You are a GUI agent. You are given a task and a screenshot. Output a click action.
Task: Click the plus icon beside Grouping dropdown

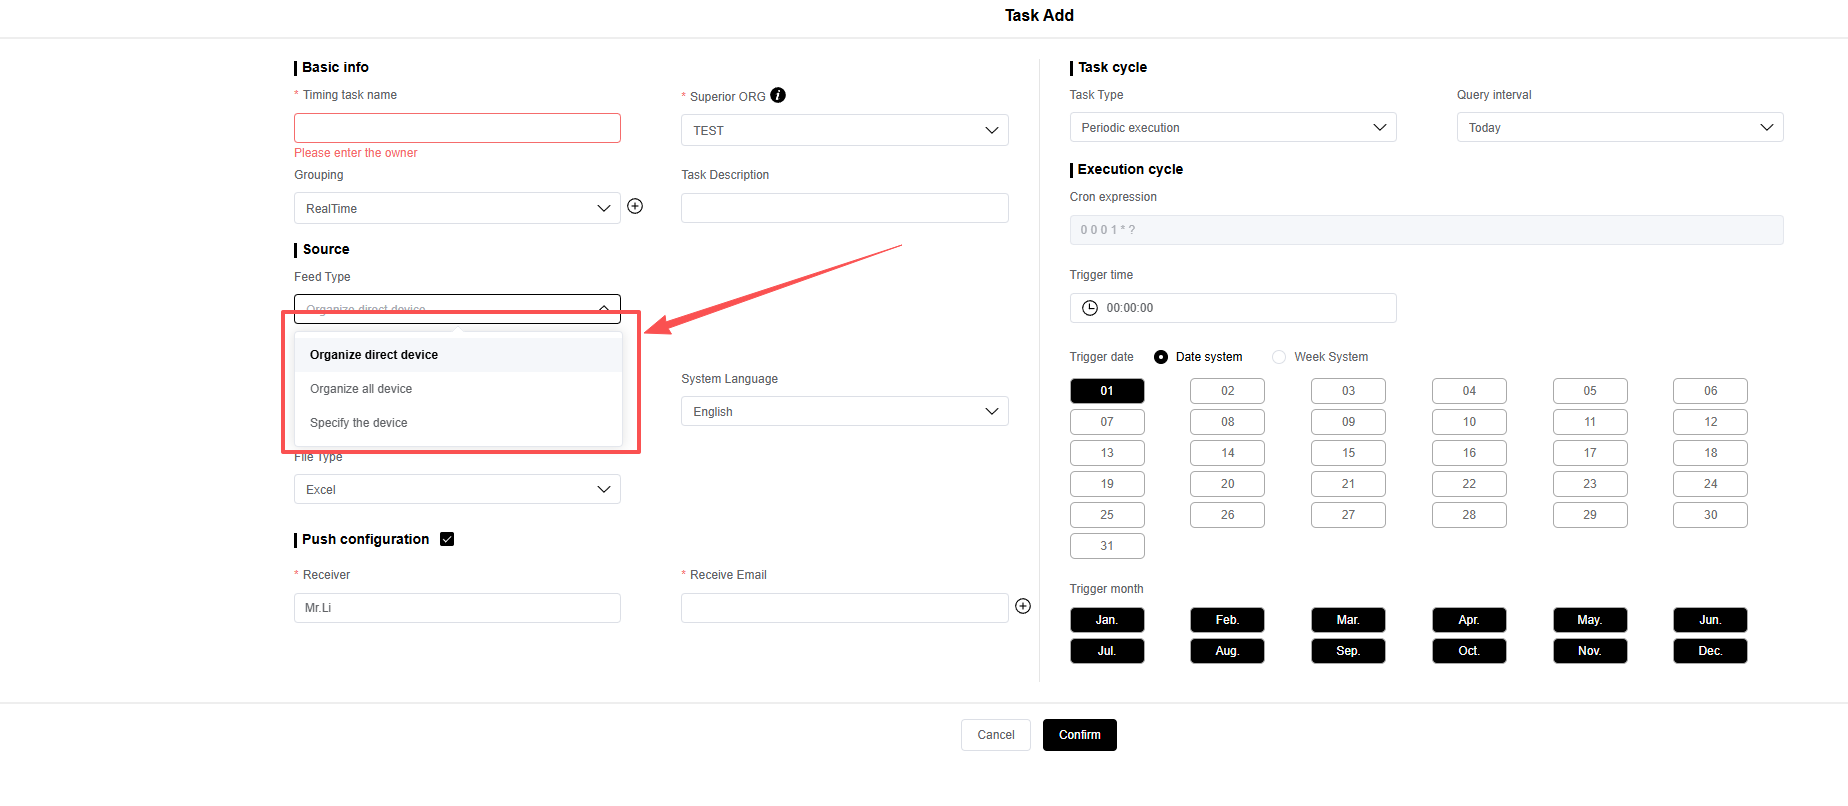click(x=635, y=207)
